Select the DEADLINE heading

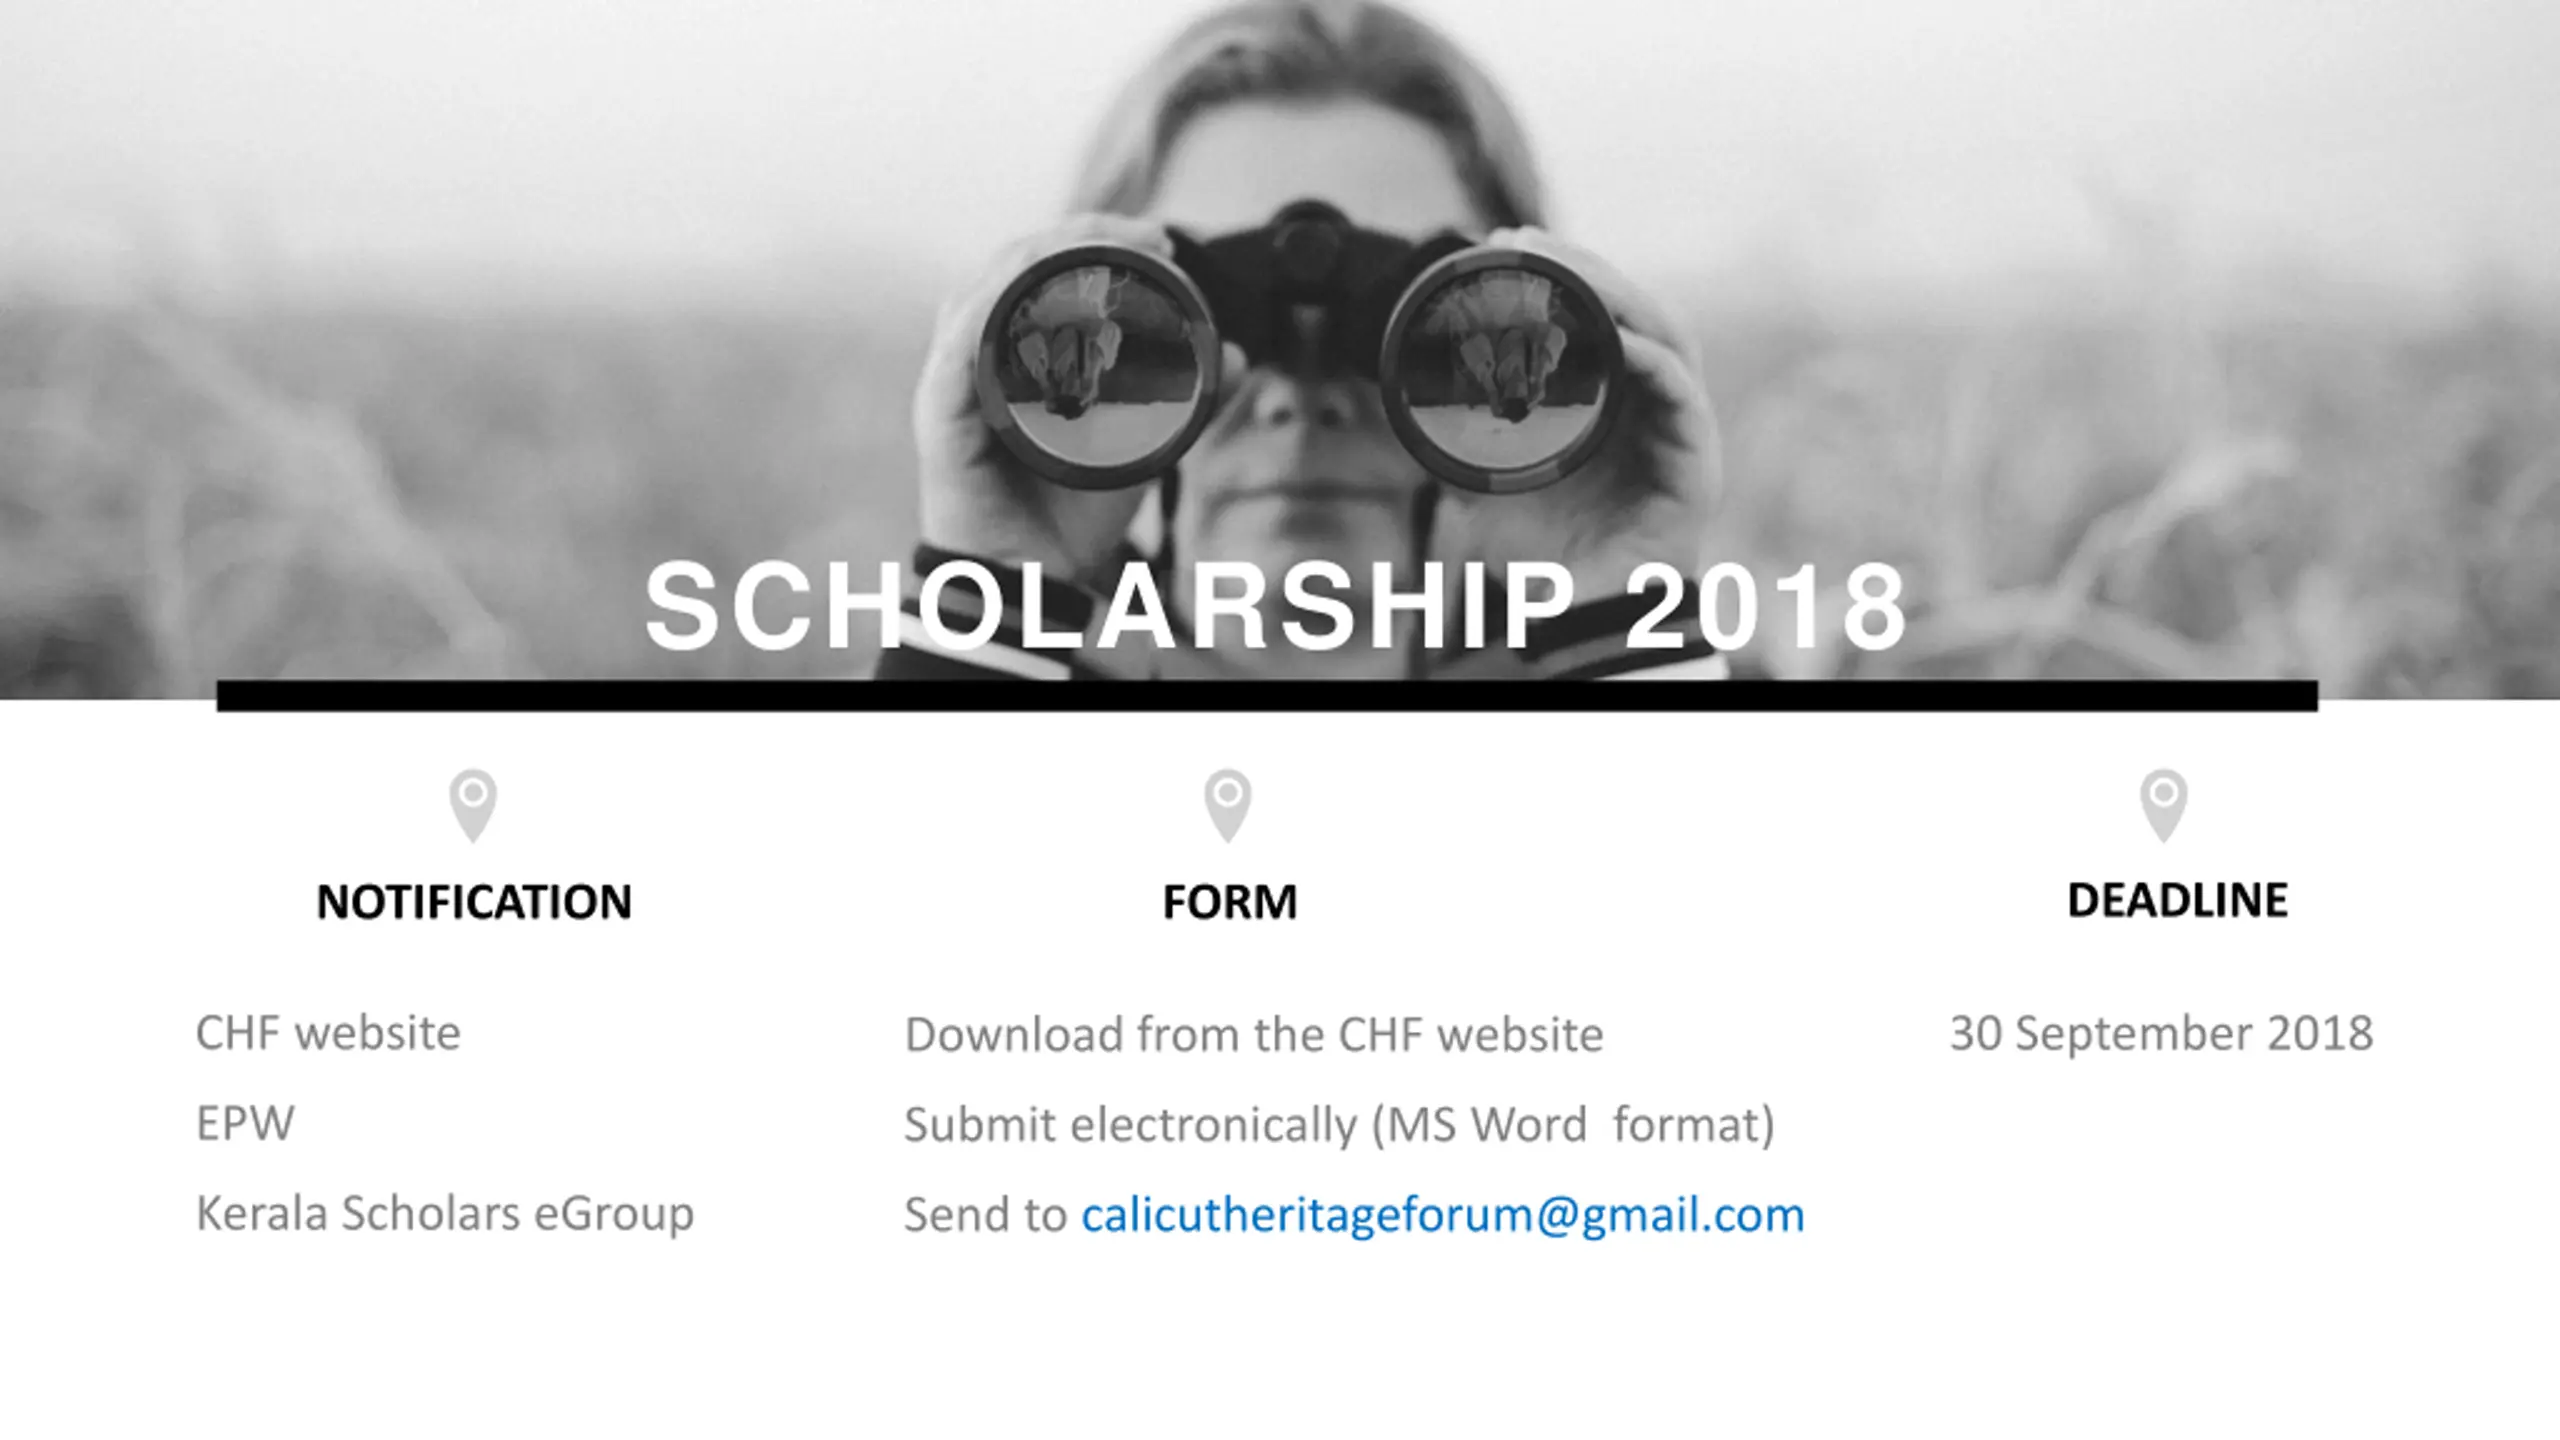(2177, 900)
